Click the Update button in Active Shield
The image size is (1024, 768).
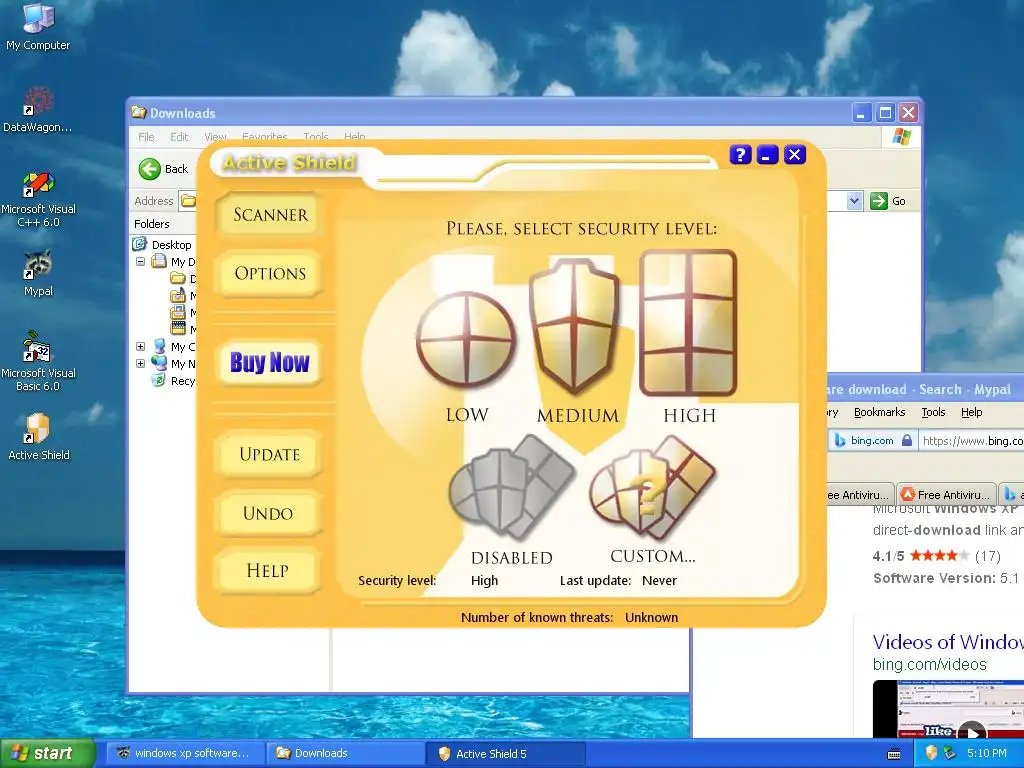(270, 455)
